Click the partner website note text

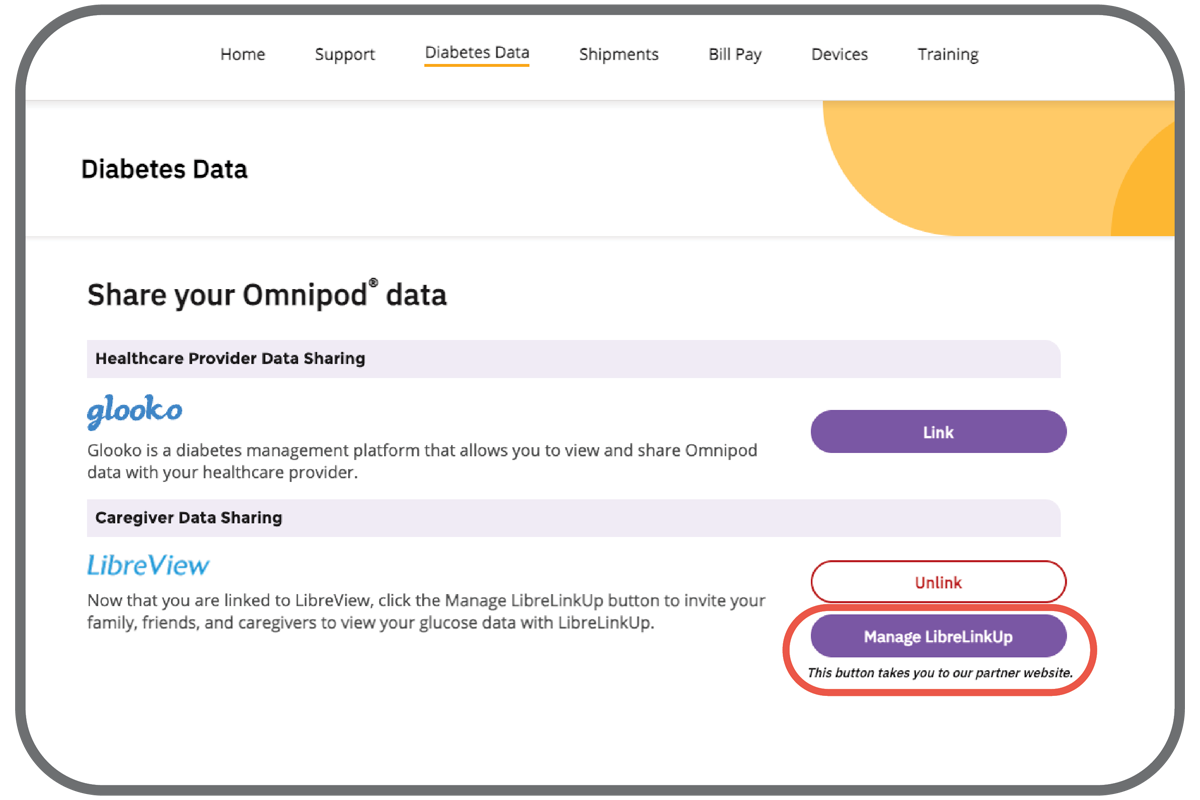click(940, 673)
